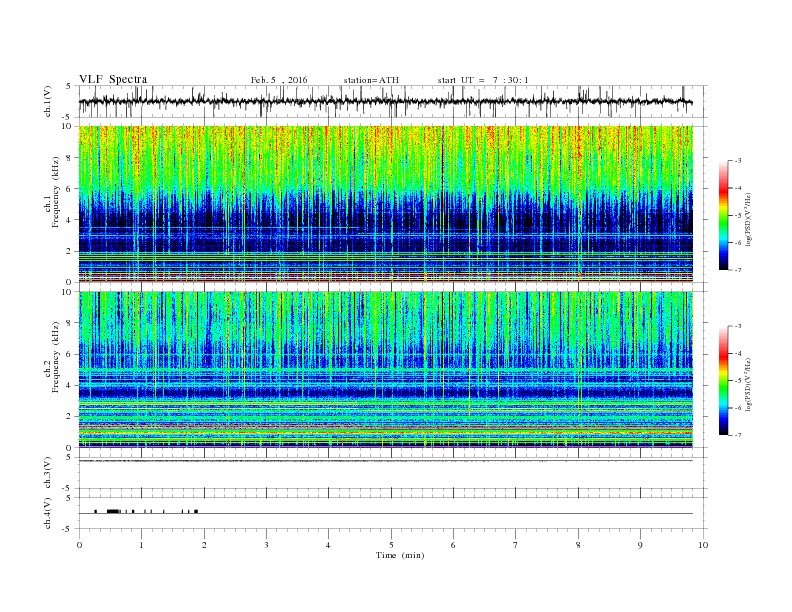Click the Time axis tick label "3"
The height and width of the screenshot is (612, 792).
pyautogui.click(x=266, y=545)
